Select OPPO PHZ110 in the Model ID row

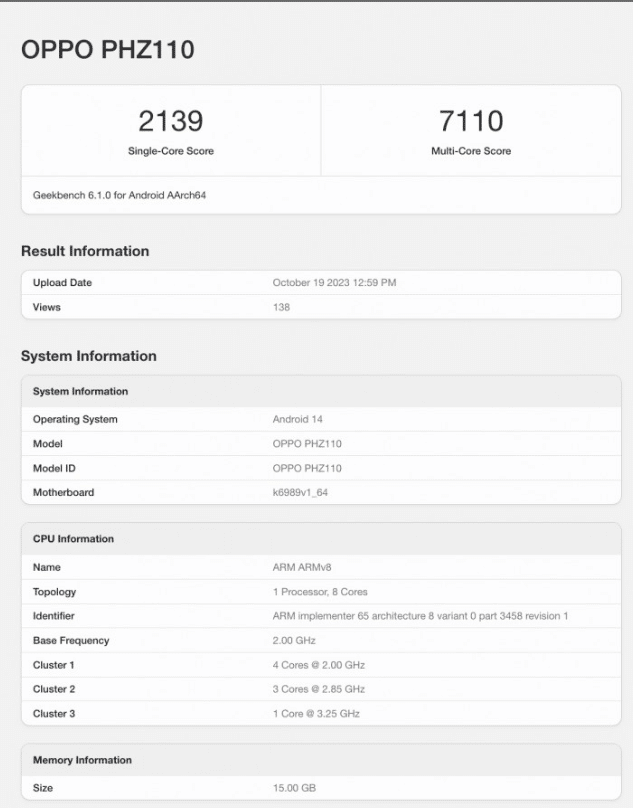pyautogui.click(x=307, y=468)
